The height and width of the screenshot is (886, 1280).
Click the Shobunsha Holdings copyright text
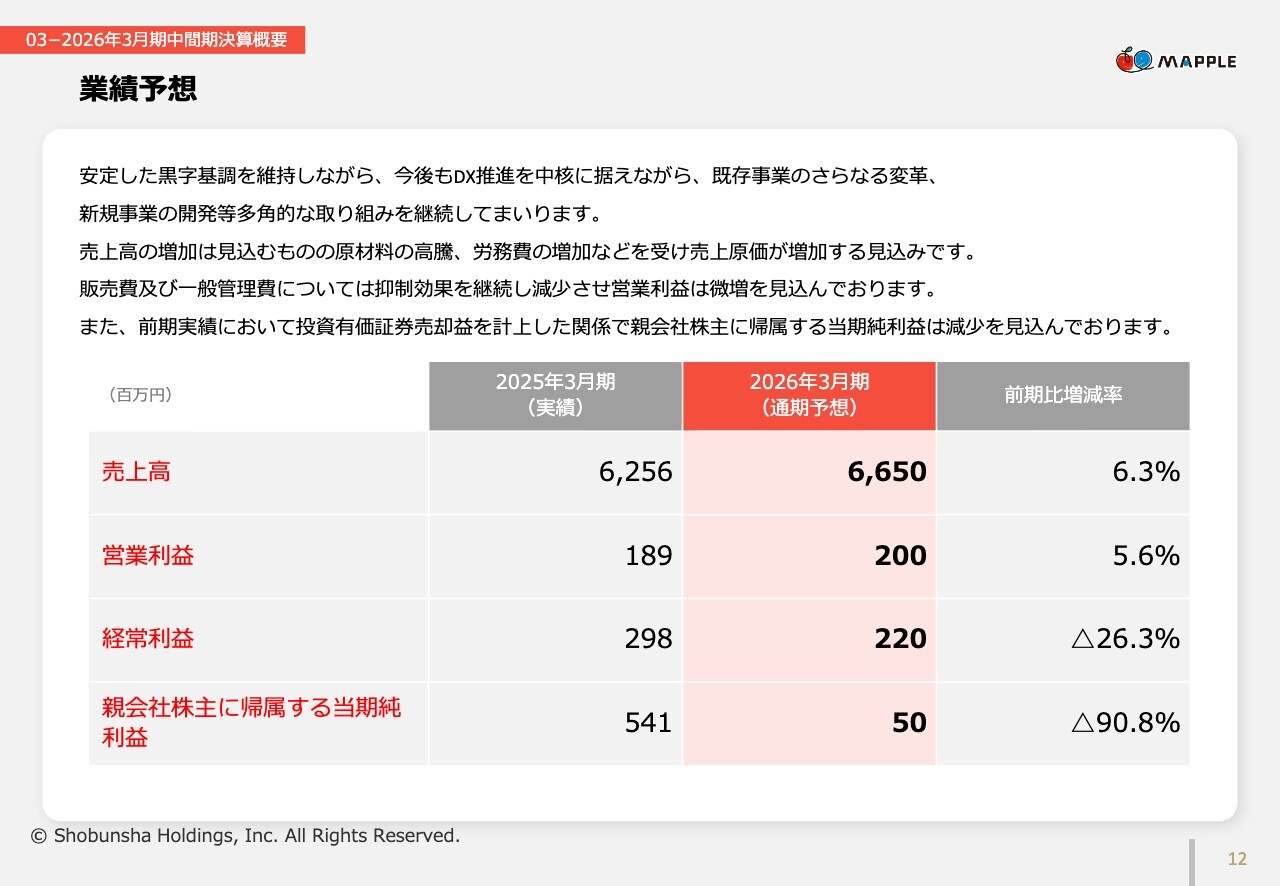(245, 836)
